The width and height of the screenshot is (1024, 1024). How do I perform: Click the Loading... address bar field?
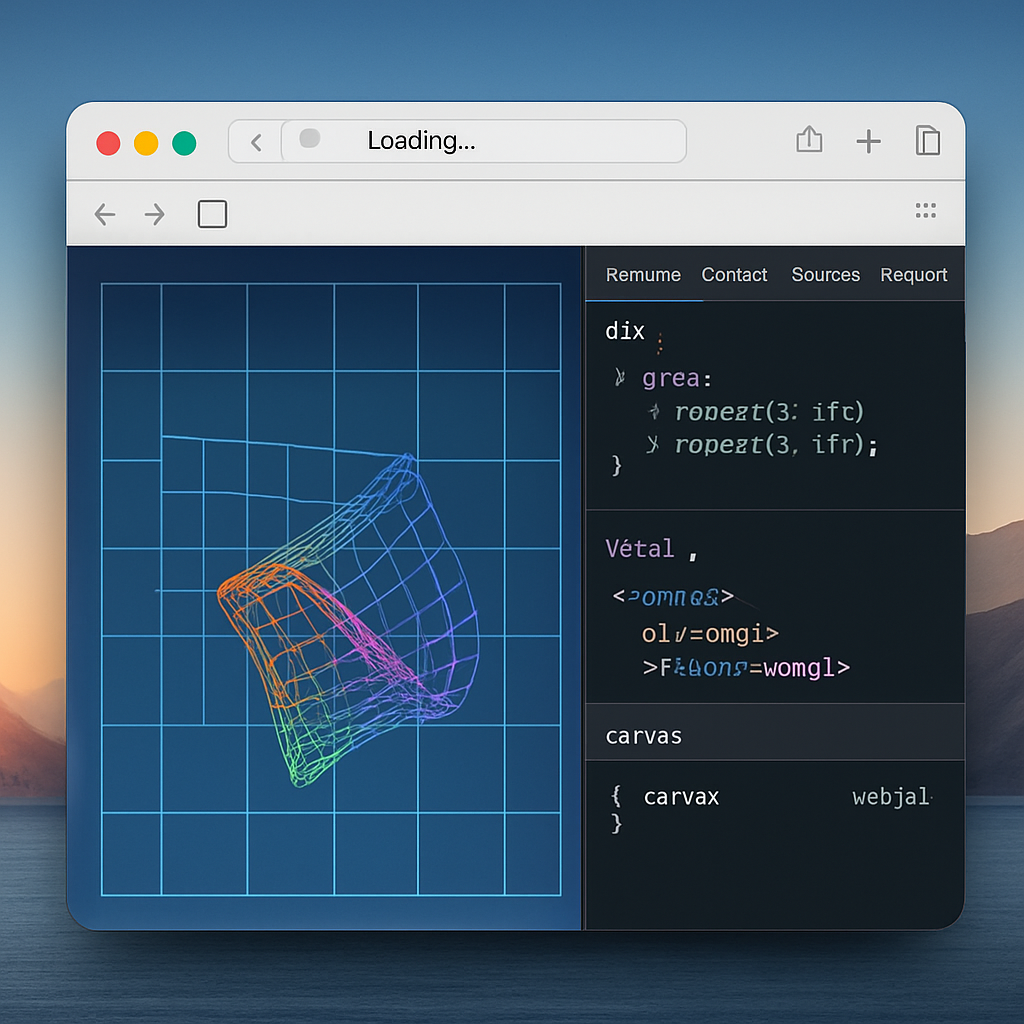[484, 140]
